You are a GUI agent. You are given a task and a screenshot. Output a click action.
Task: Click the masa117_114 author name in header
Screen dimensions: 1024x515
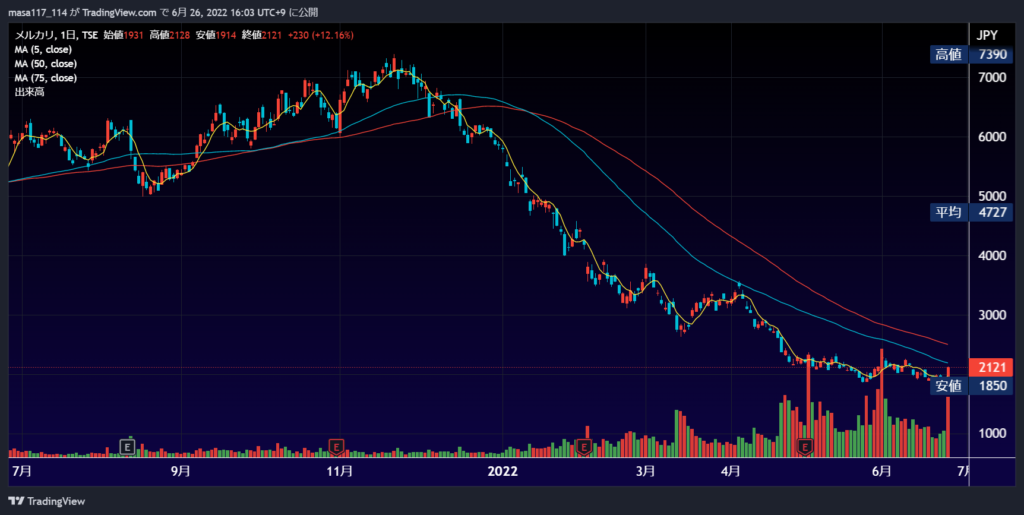(37, 12)
